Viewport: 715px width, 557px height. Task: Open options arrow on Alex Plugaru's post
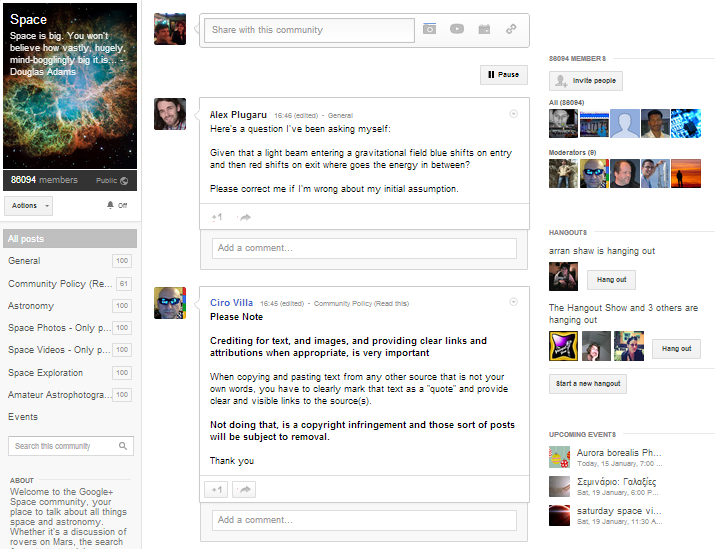click(x=513, y=114)
